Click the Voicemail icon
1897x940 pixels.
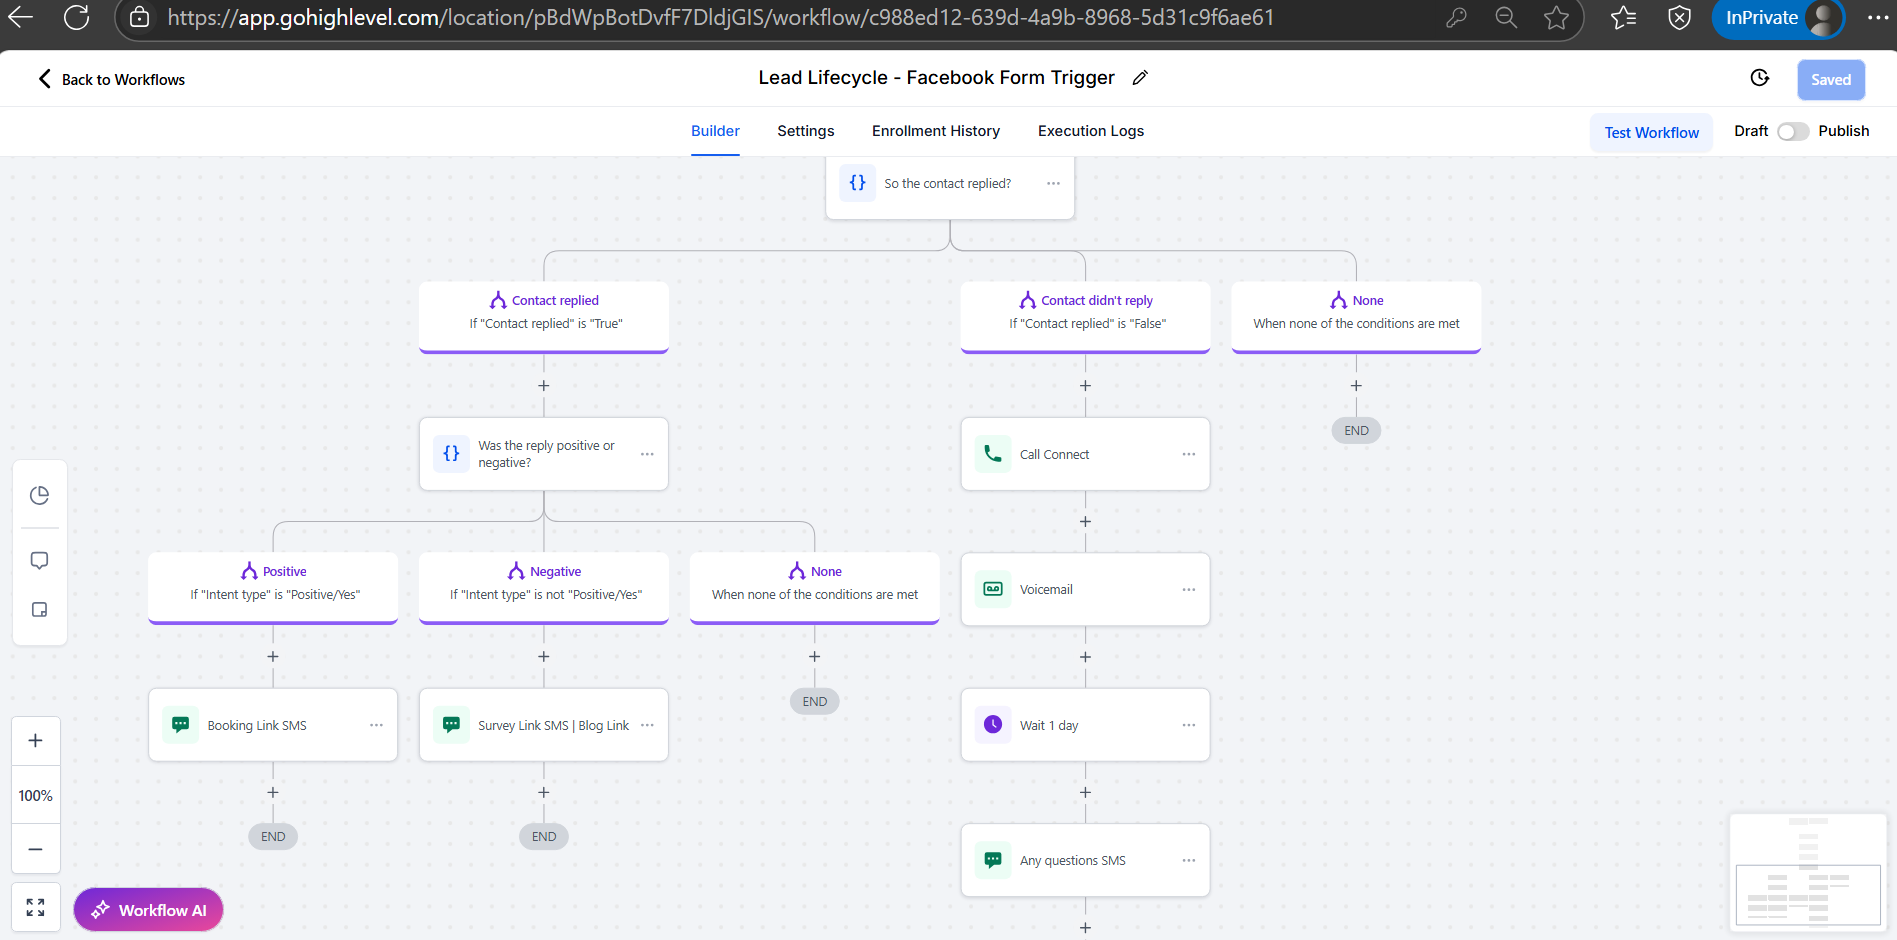pyautogui.click(x=992, y=589)
